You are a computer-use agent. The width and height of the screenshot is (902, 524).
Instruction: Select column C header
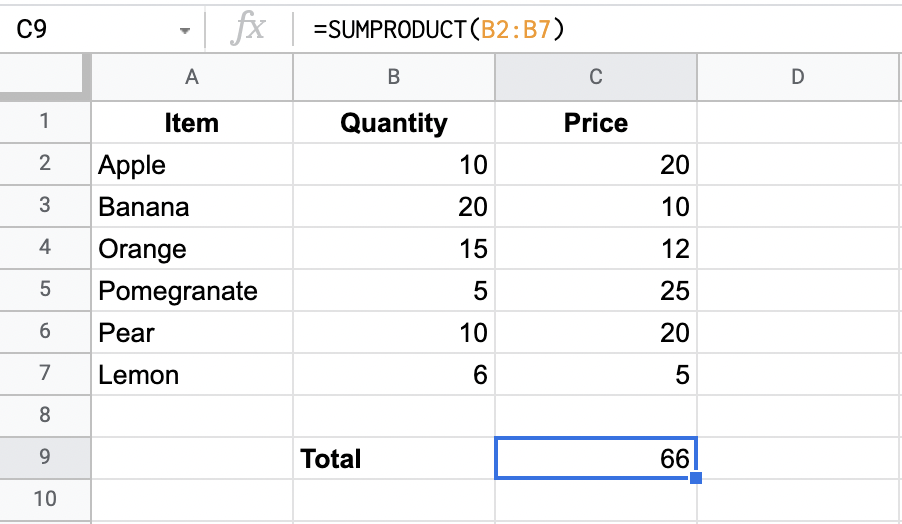point(596,77)
